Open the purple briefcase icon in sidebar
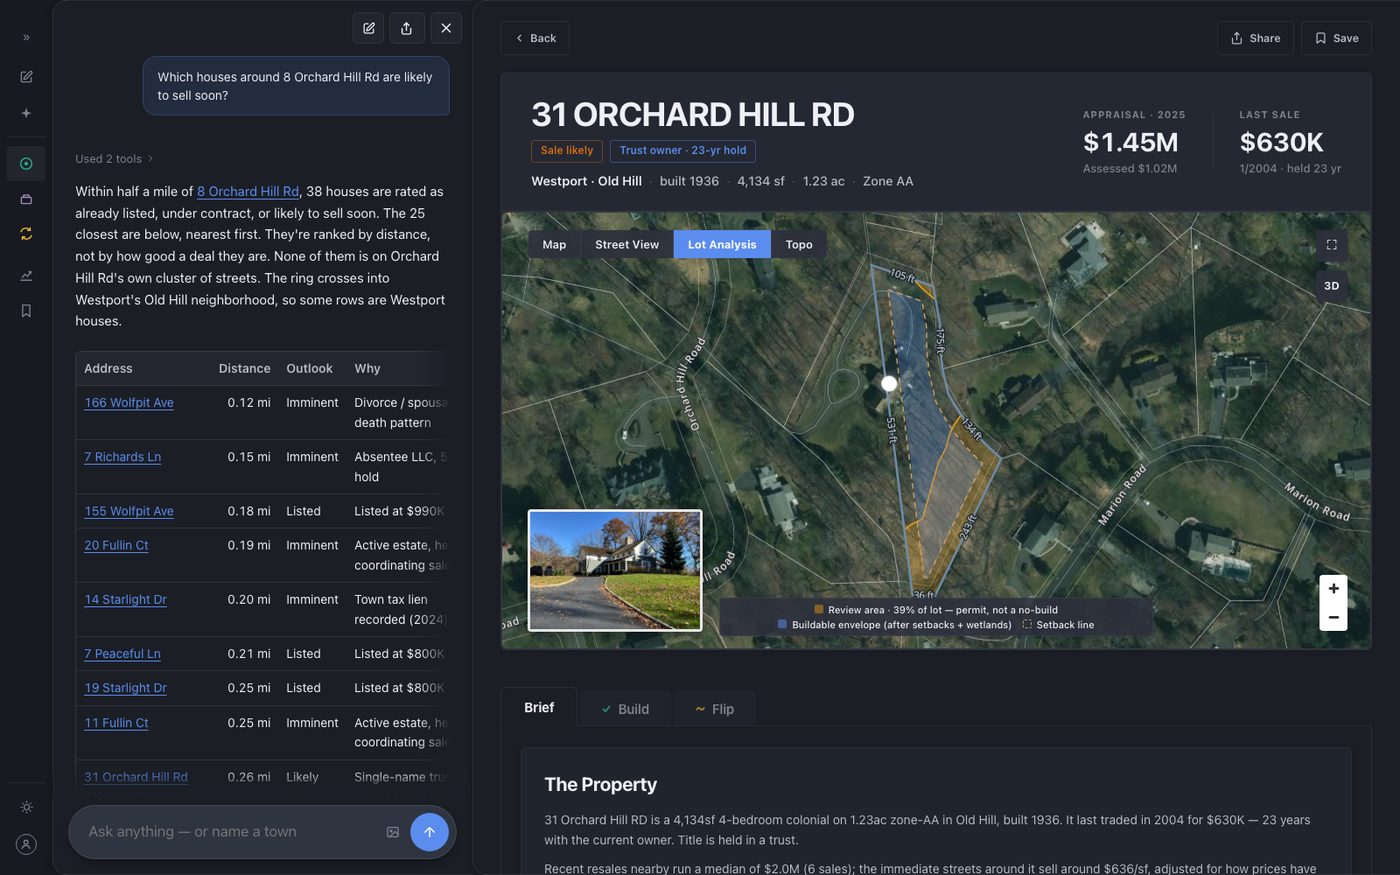This screenshot has height=875, width=1400. click(26, 199)
